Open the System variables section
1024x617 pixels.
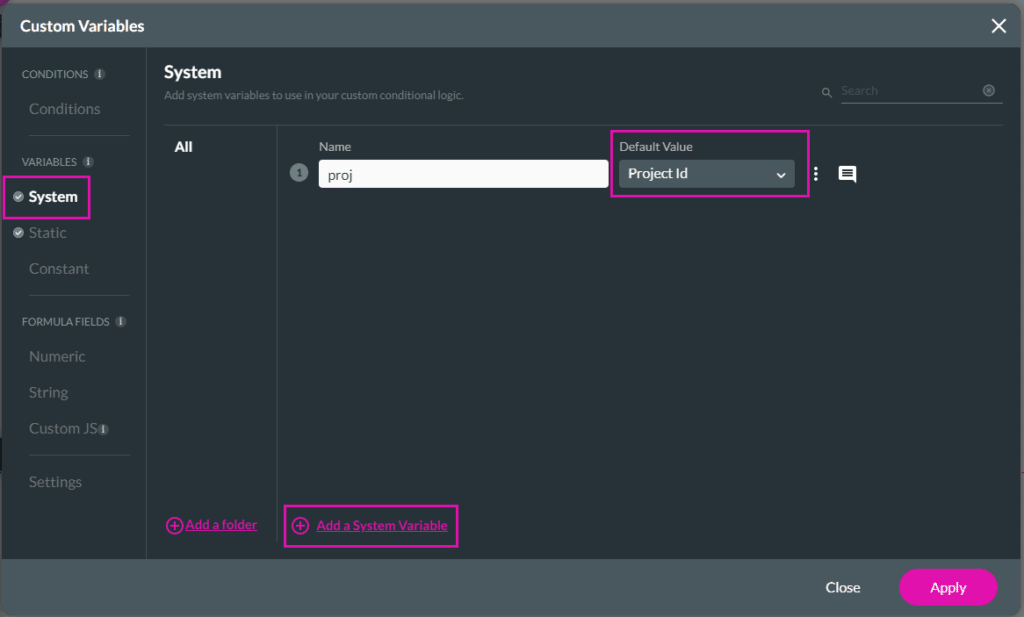53,197
